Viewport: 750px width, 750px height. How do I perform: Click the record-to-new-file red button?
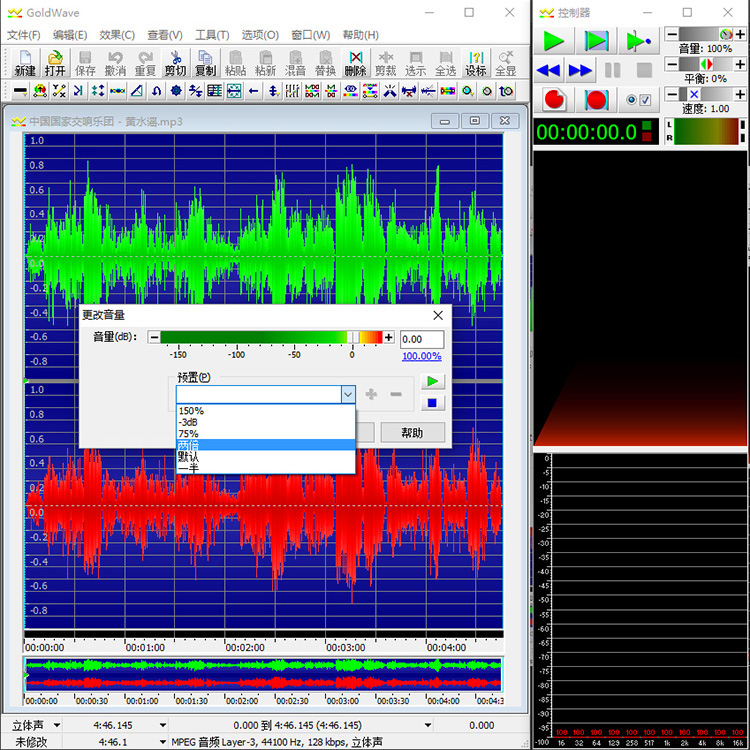(x=554, y=99)
